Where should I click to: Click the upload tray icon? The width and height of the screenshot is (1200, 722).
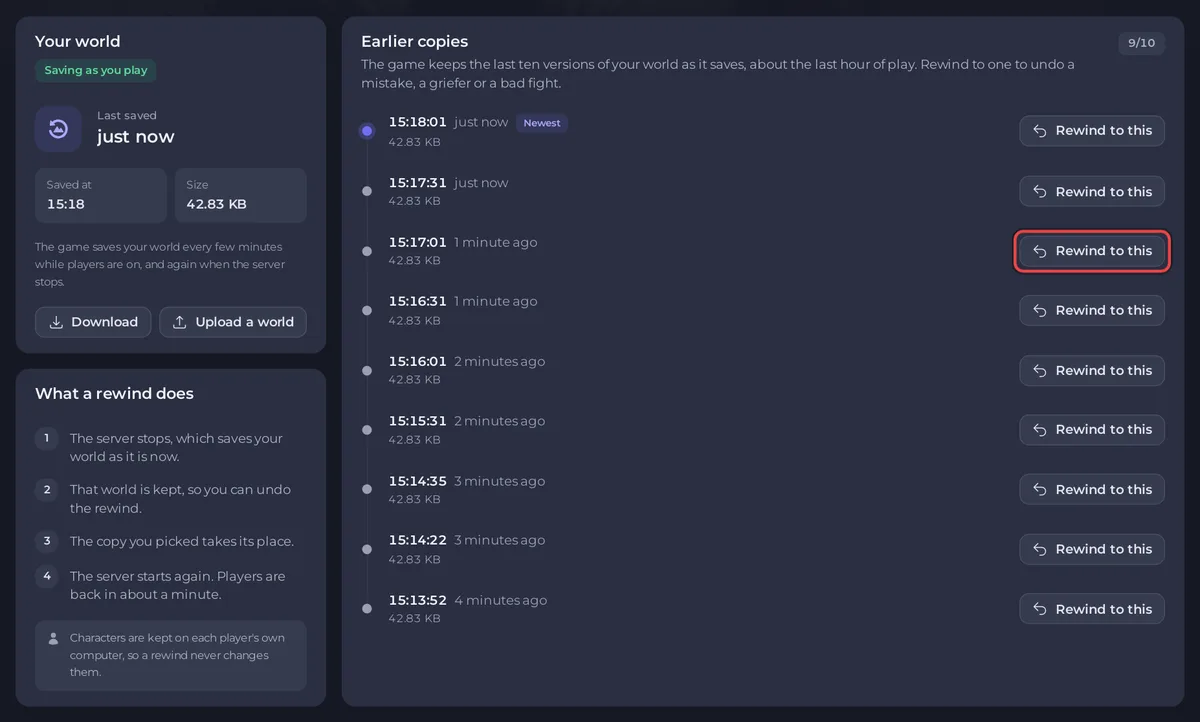click(180, 322)
